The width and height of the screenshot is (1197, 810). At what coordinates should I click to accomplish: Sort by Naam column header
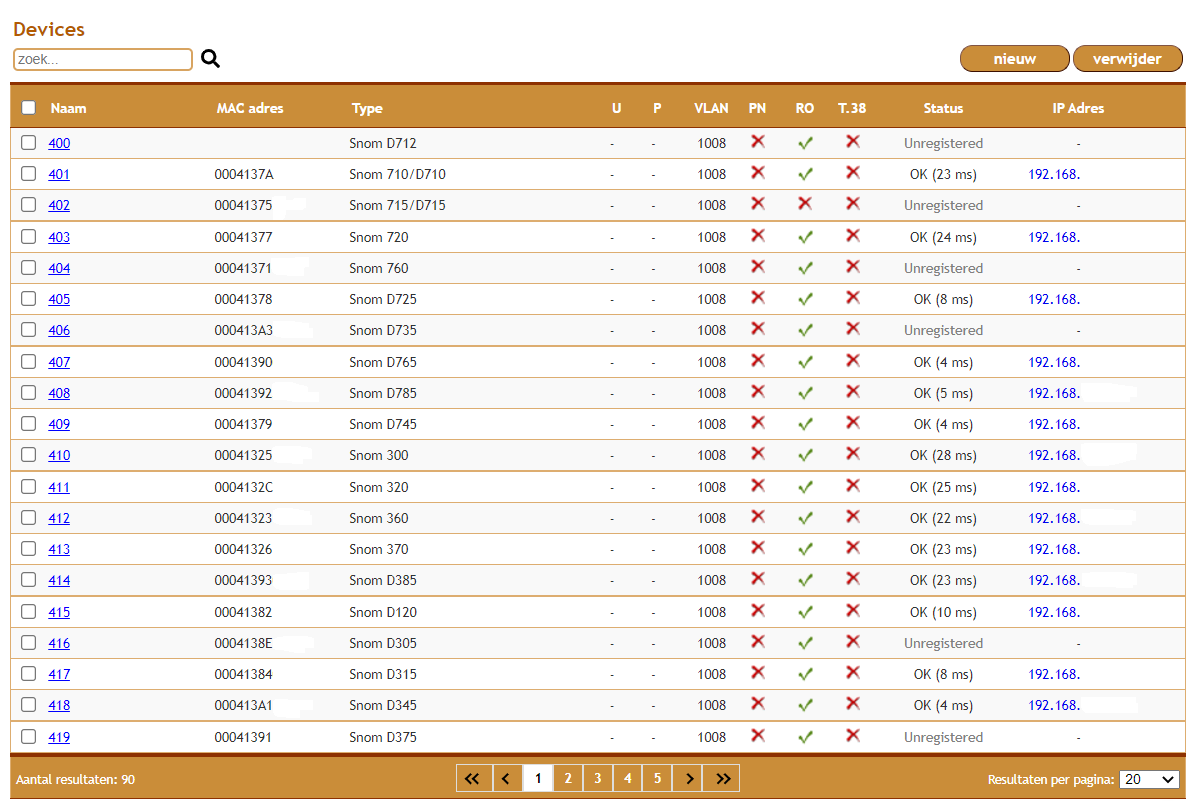click(x=68, y=108)
